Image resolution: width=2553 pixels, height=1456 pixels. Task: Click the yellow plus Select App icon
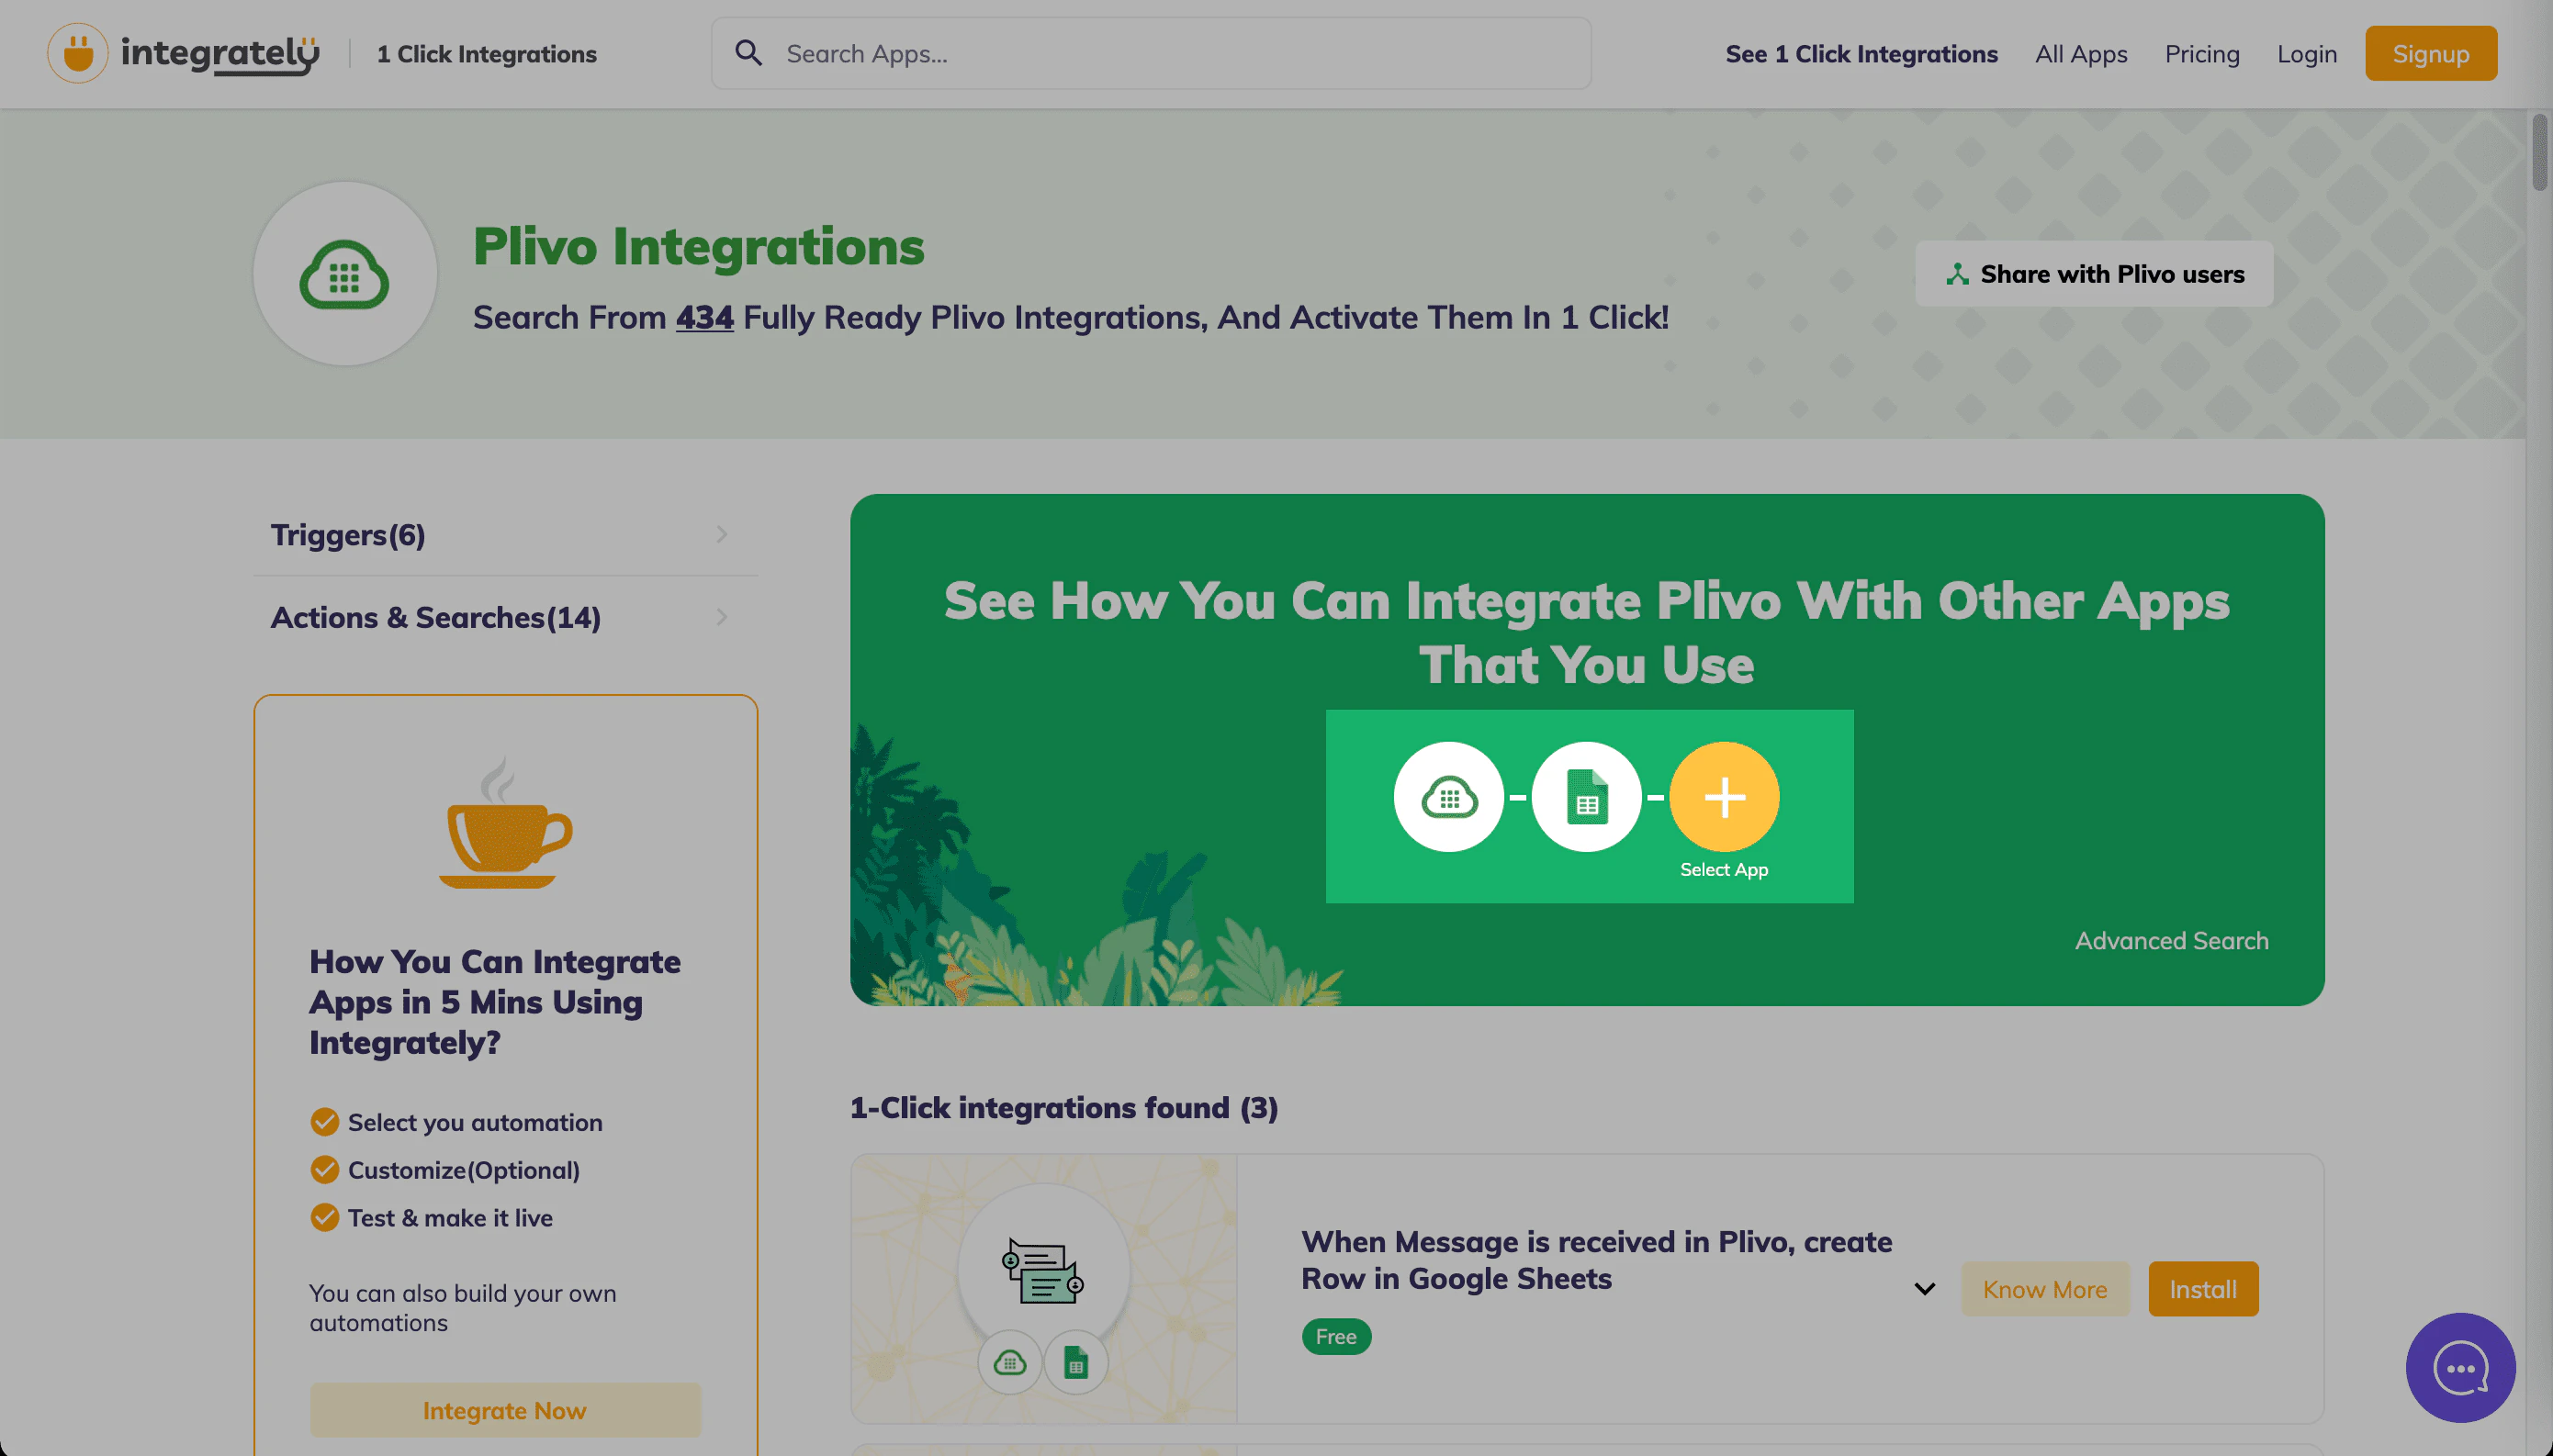pos(1723,797)
